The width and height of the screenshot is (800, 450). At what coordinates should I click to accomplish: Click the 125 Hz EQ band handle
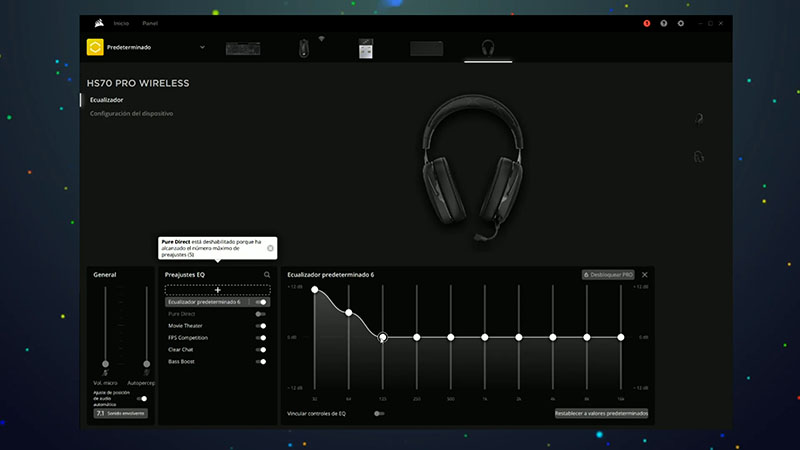383,337
